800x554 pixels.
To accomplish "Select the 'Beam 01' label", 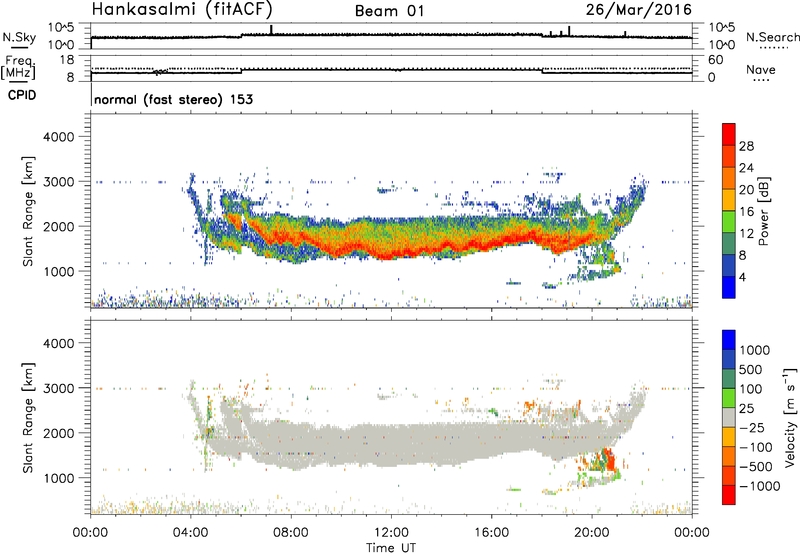I will point(389,11).
